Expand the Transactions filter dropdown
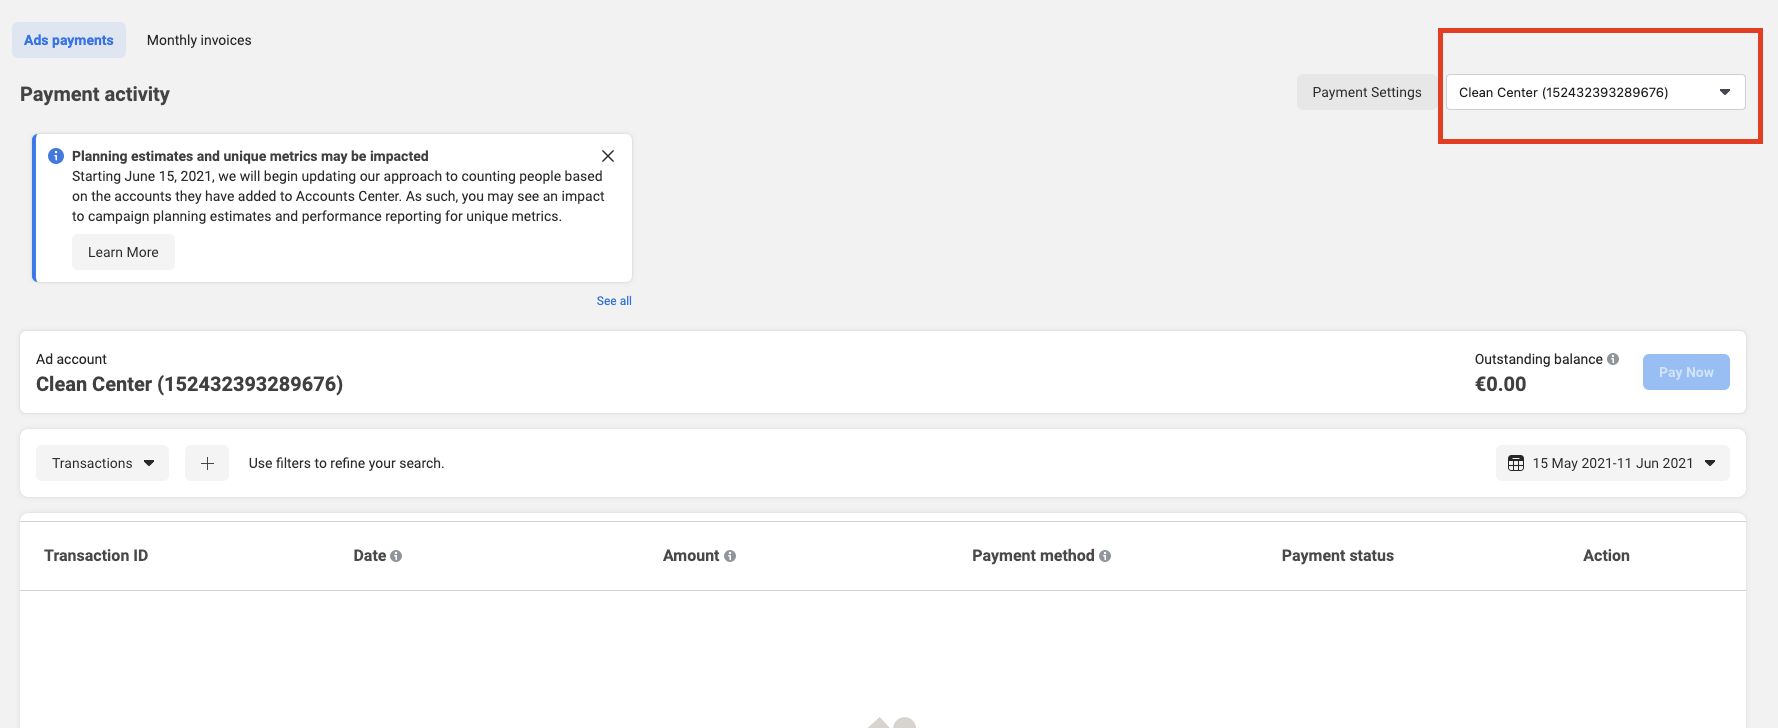This screenshot has width=1778, height=728. pyautogui.click(x=102, y=463)
